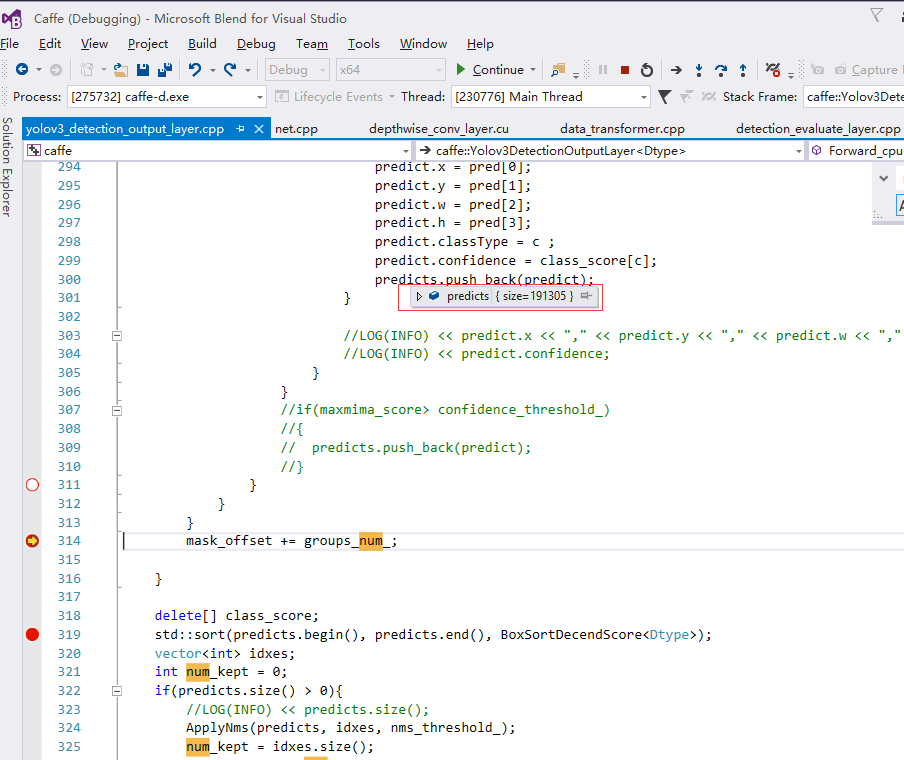Undo the last edit with the Undo icon
This screenshot has width=904, height=760.
tap(195, 70)
